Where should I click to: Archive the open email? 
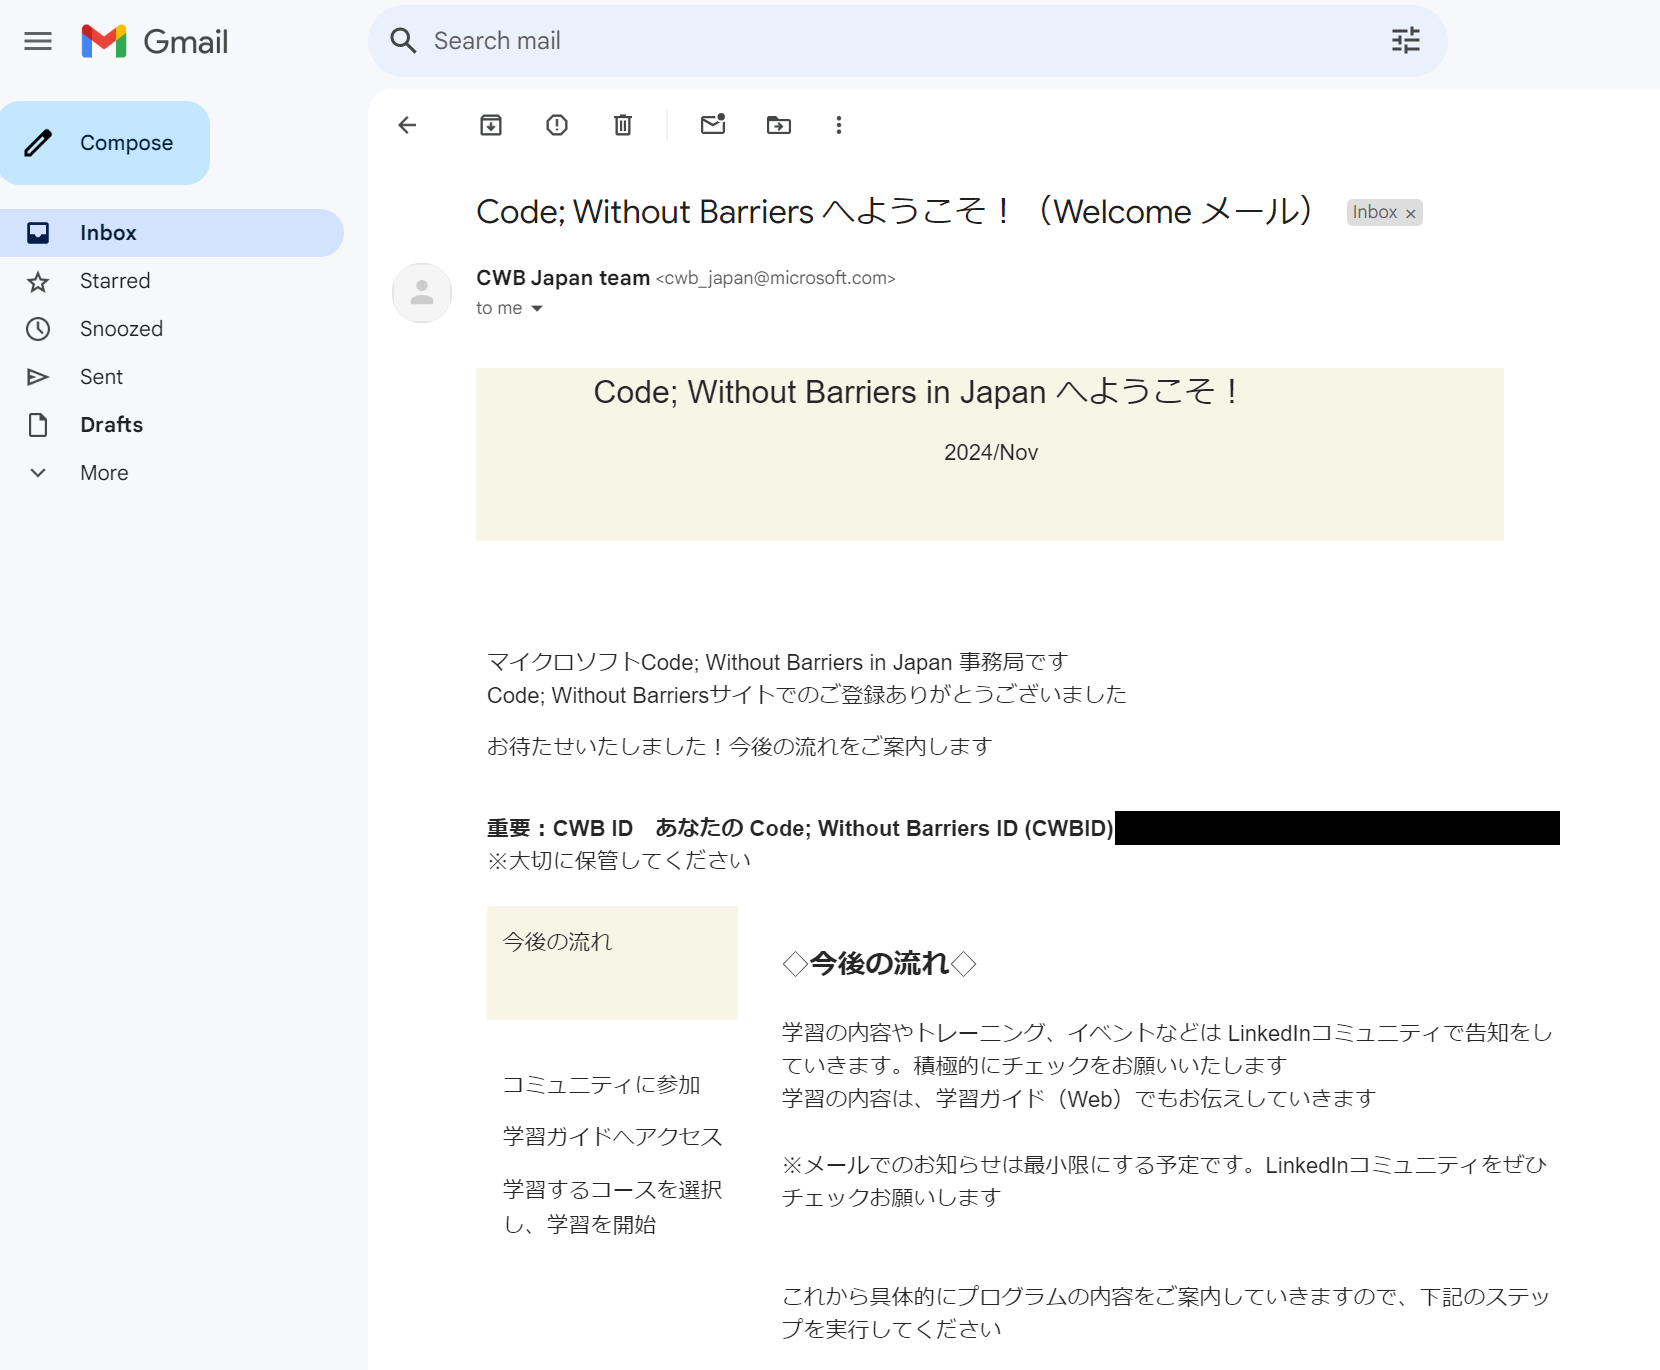coord(490,125)
